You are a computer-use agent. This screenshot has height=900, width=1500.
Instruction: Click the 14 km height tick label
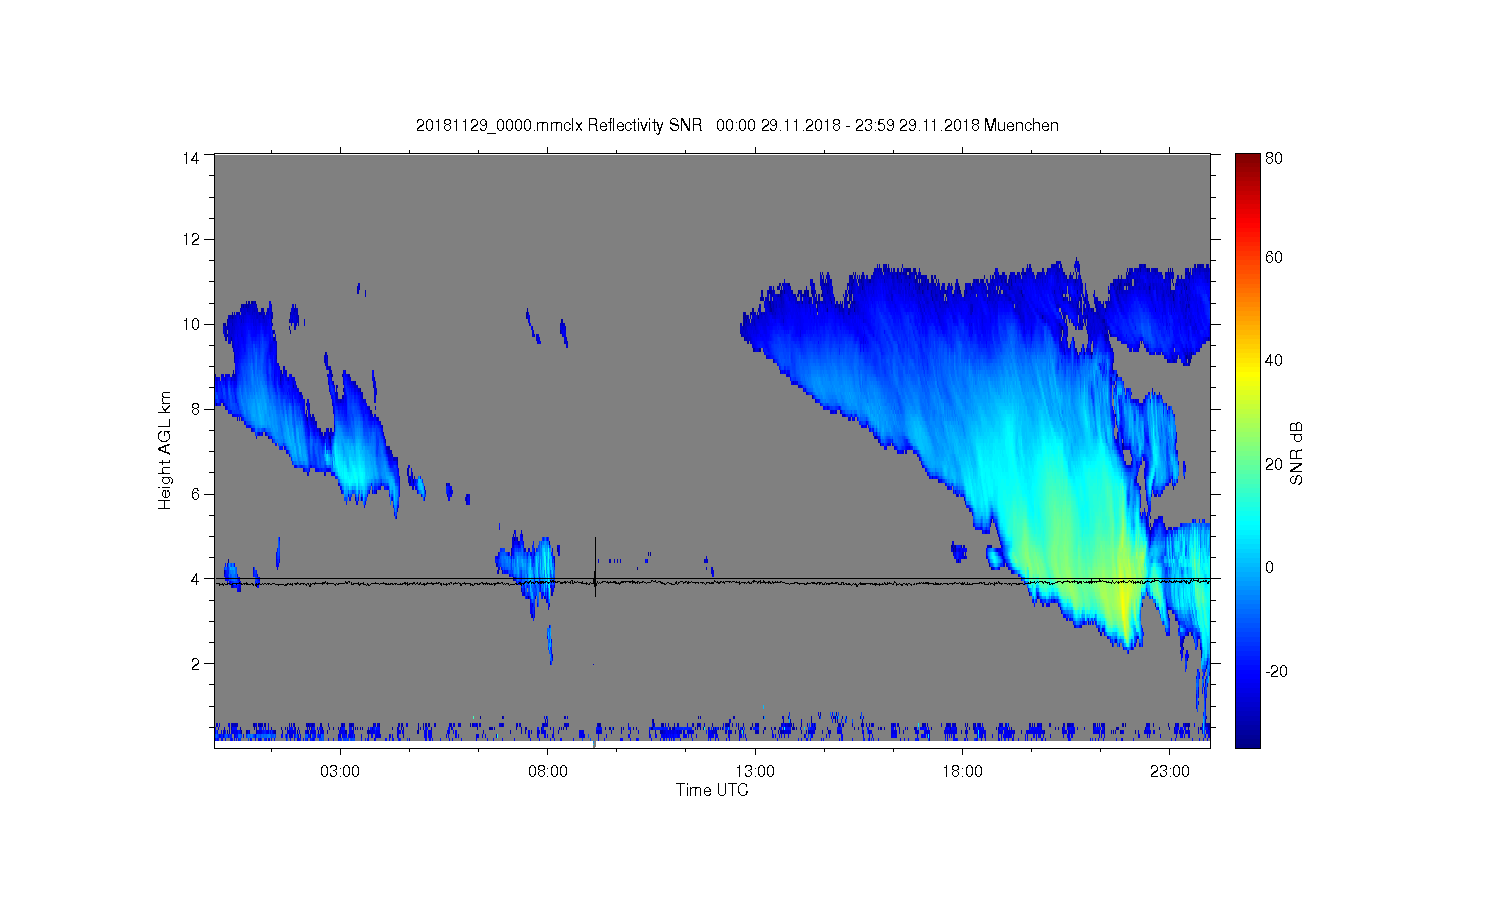191,158
